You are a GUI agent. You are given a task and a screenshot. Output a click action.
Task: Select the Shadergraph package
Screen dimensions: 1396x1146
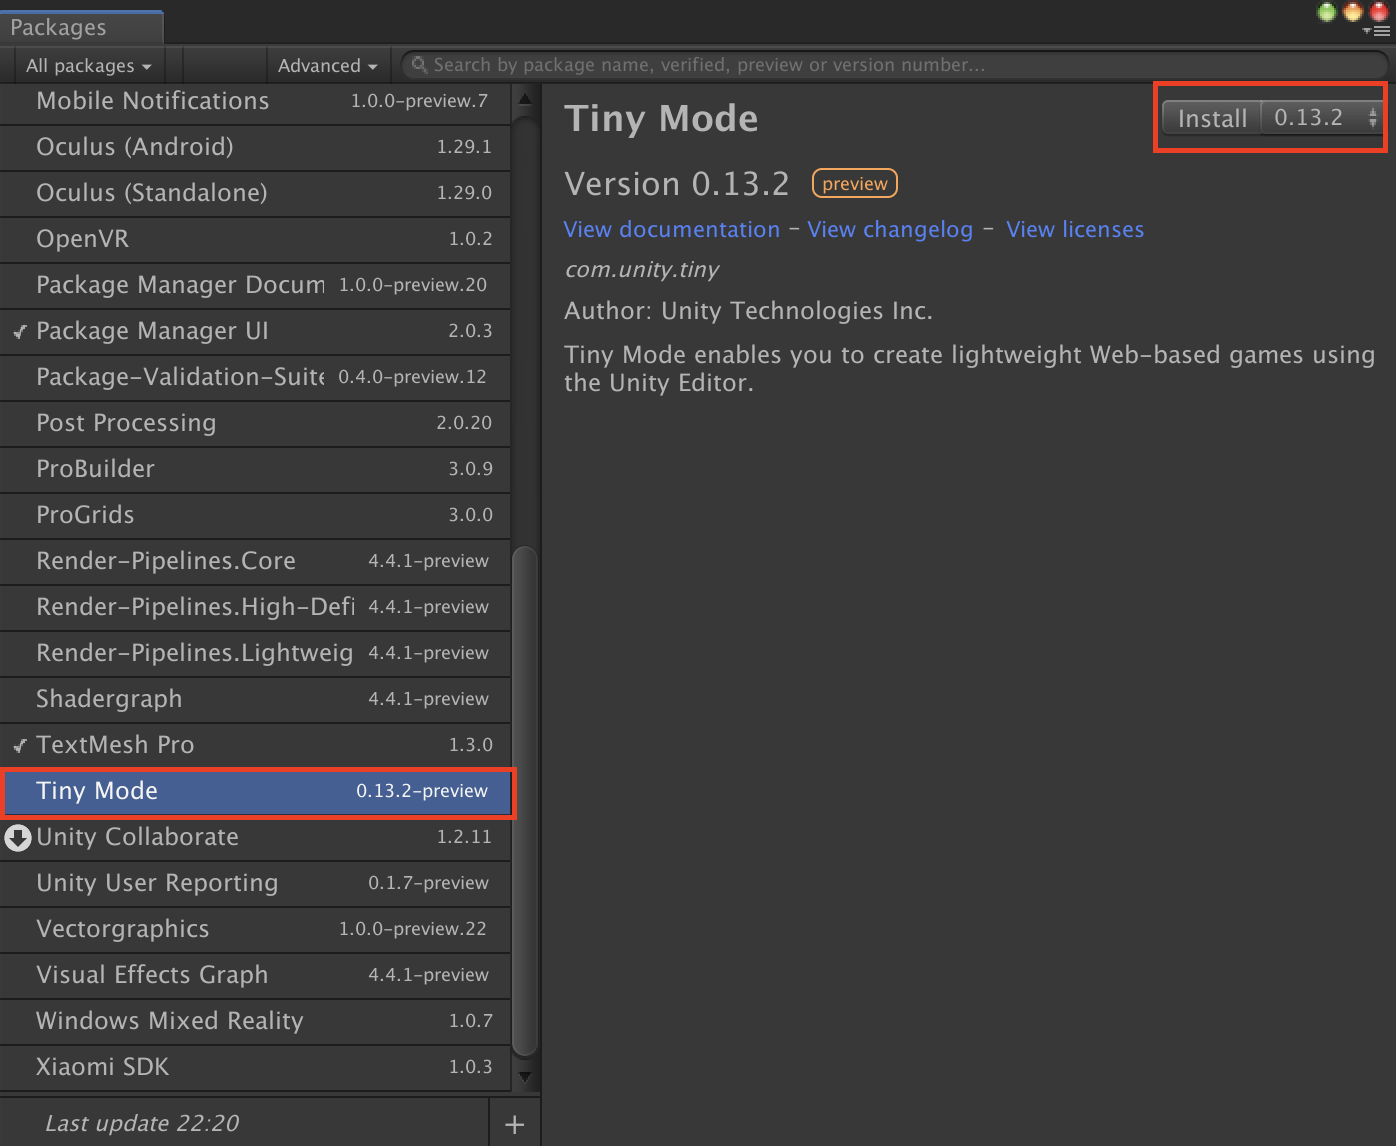pyautogui.click(x=255, y=699)
